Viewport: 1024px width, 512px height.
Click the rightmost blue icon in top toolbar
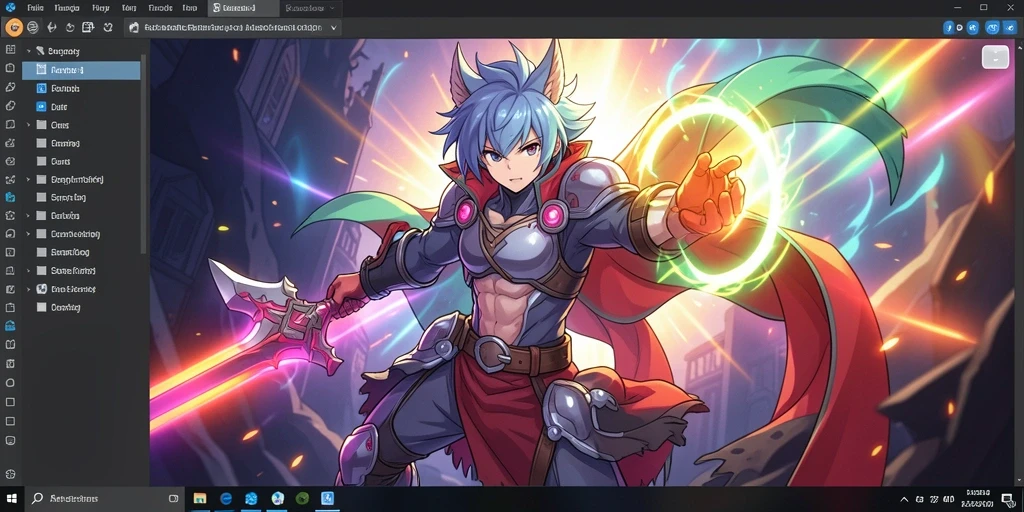click(1009, 27)
